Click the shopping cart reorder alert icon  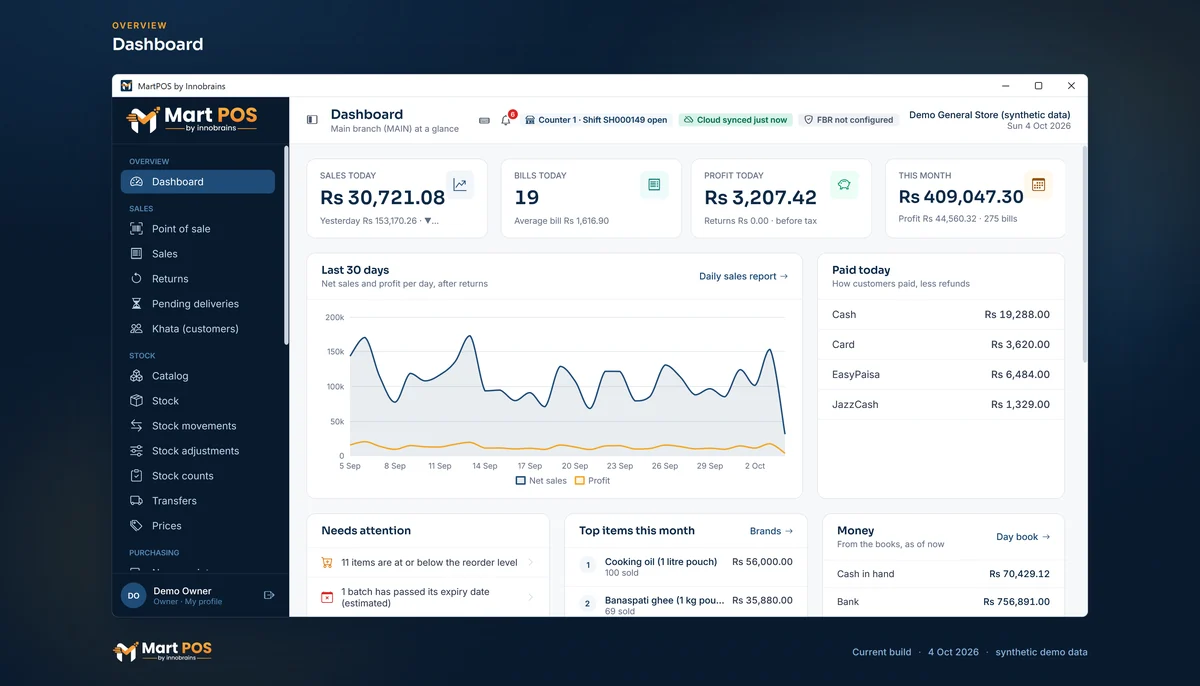327,563
